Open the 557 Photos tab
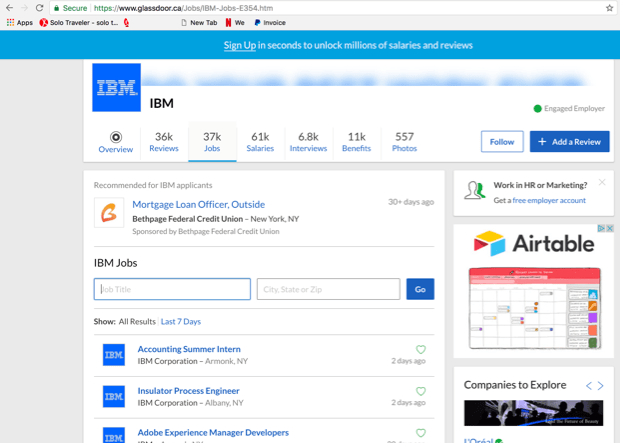 click(405, 142)
